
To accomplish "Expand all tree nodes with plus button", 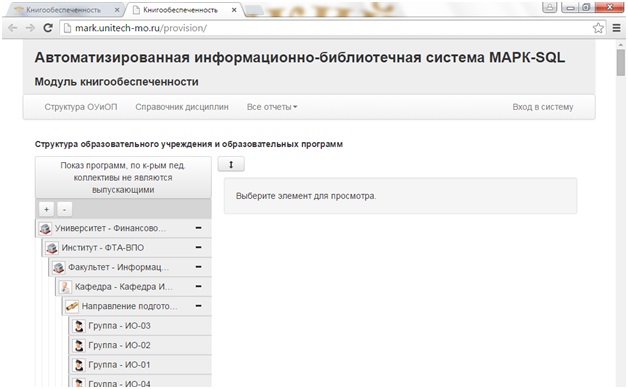I will point(46,209).
